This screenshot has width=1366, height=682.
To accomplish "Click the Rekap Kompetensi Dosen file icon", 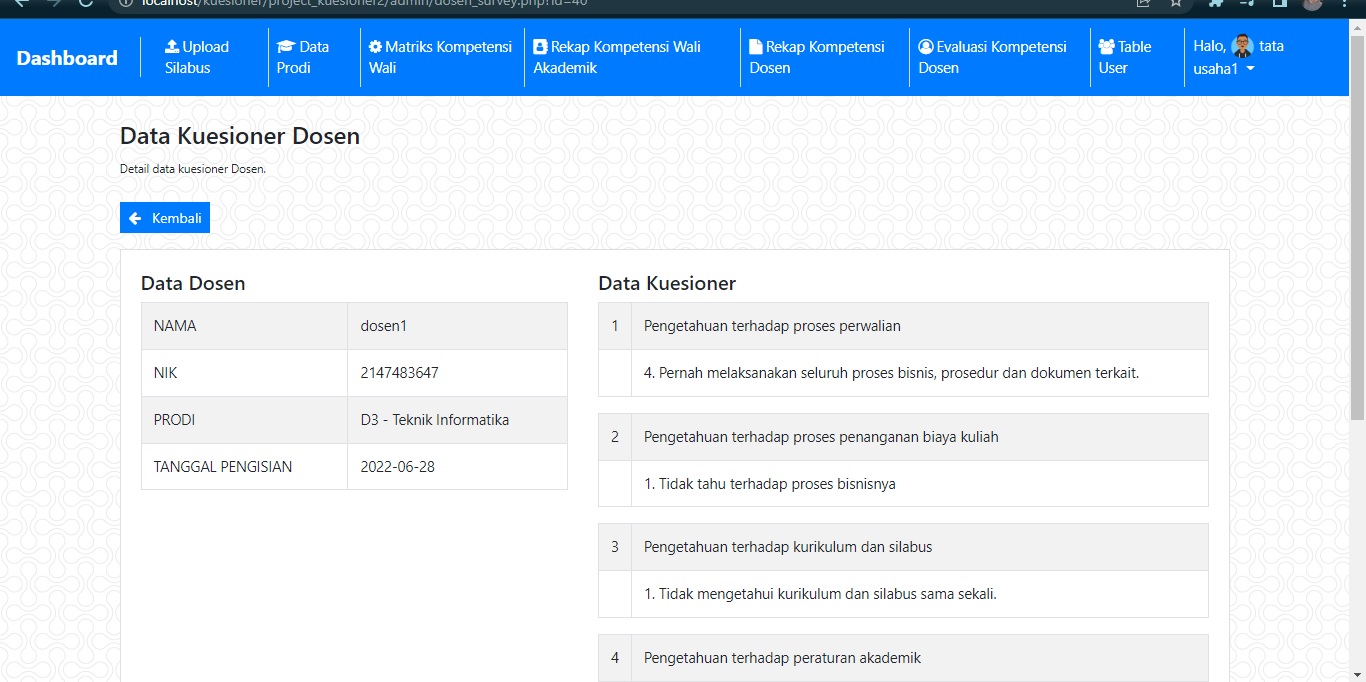I will (756, 46).
